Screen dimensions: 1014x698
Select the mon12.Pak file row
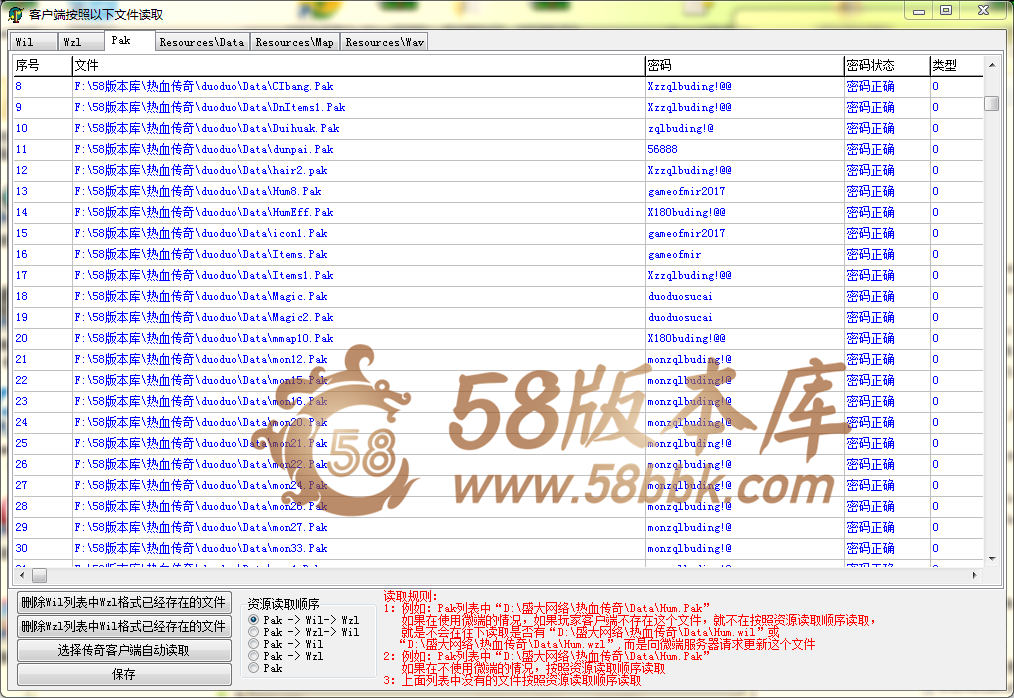(498, 360)
